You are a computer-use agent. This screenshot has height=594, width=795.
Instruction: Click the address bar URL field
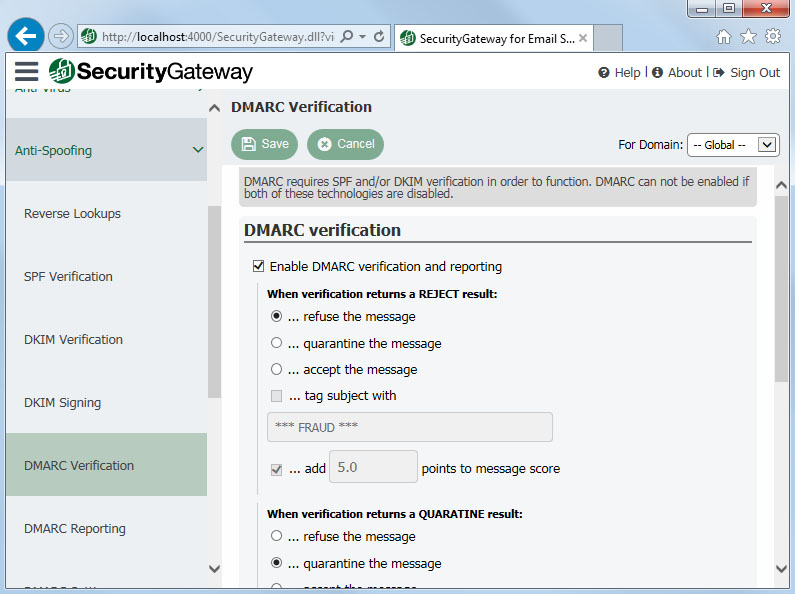[x=218, y=36]
